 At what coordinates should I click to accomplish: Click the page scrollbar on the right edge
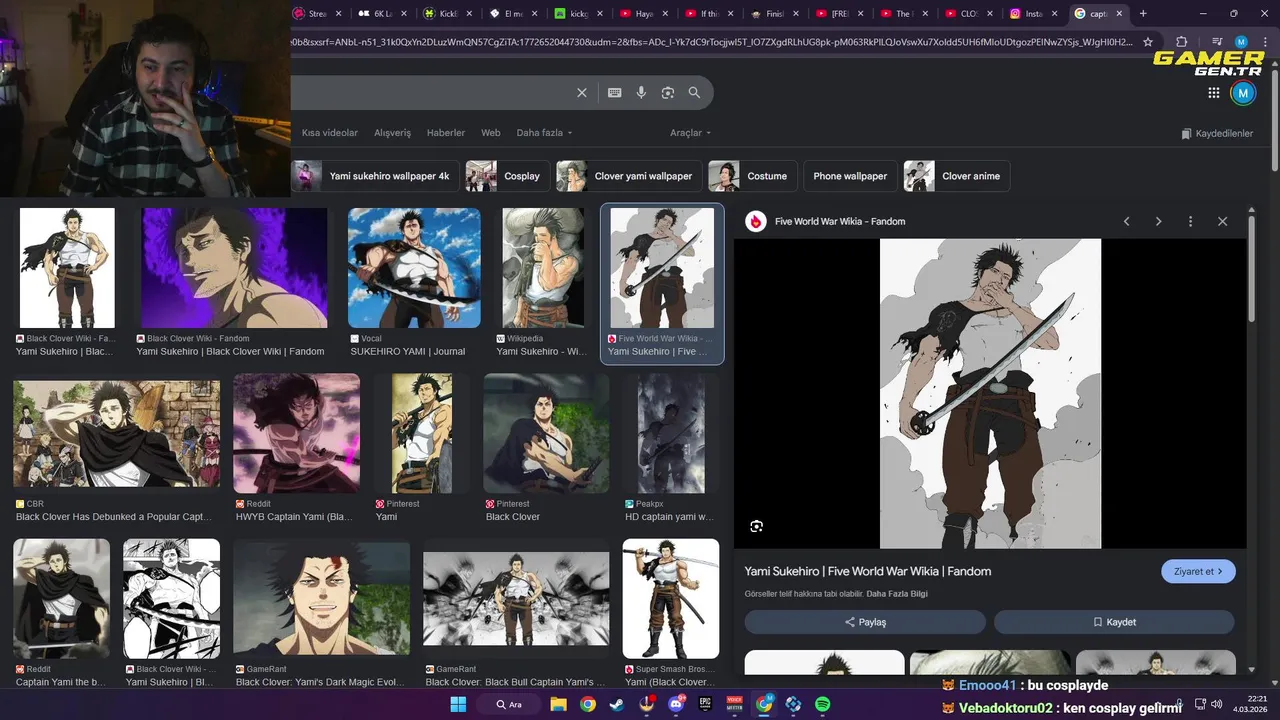[1274, 120]
